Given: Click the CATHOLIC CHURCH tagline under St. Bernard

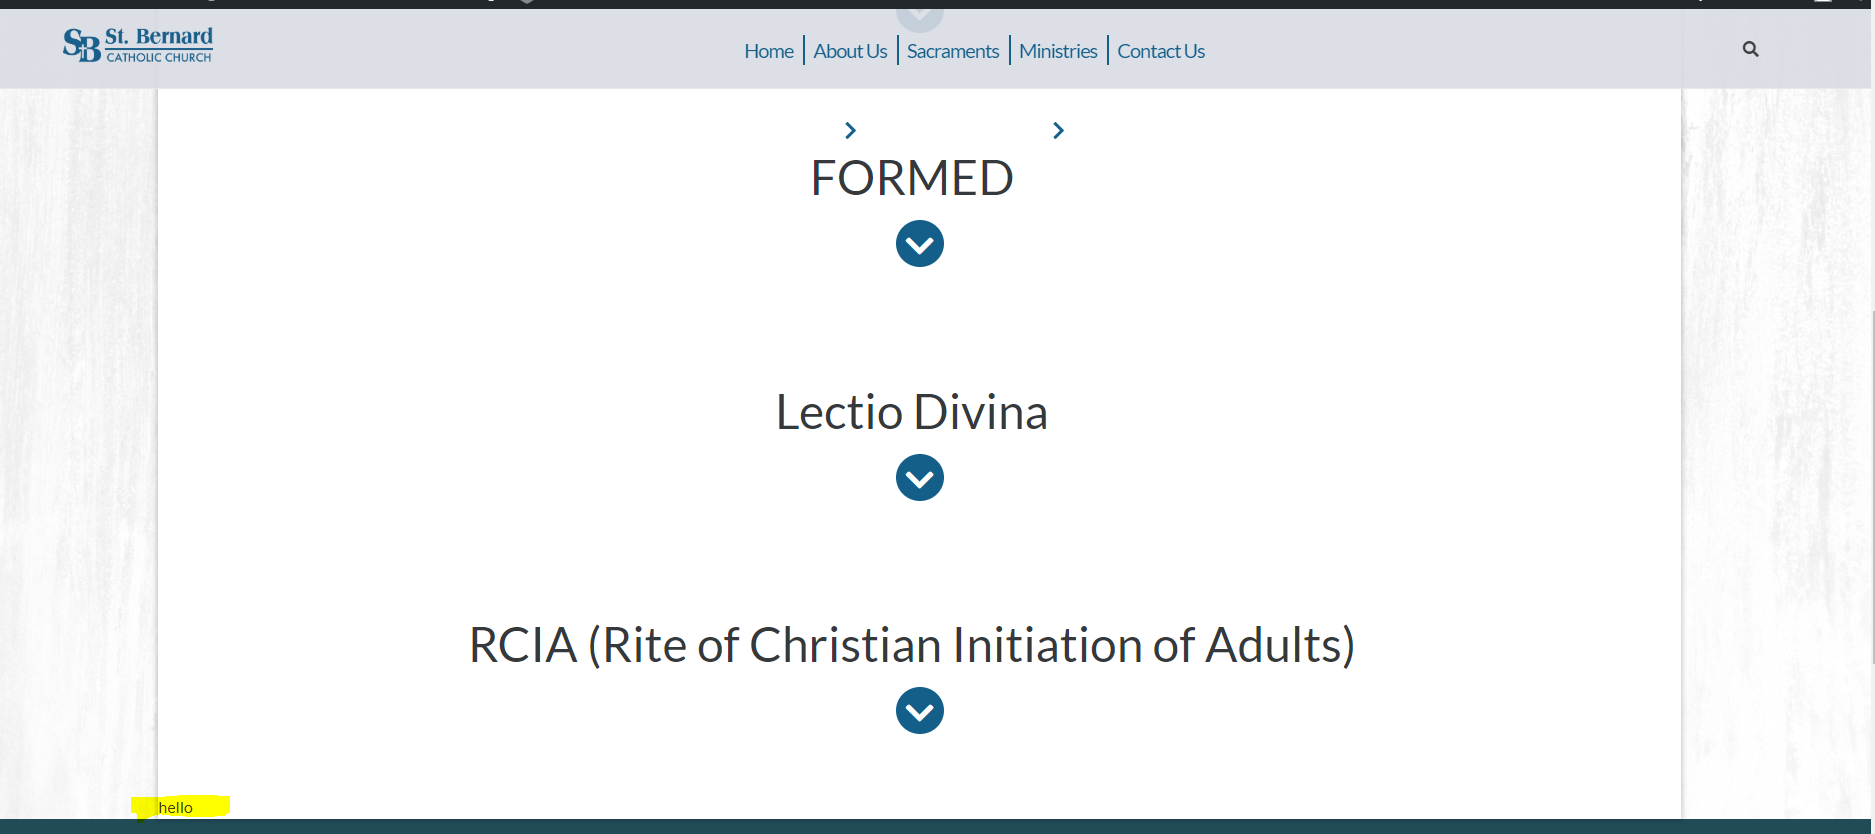Looking at the screenshot, I should coord(159,58).
